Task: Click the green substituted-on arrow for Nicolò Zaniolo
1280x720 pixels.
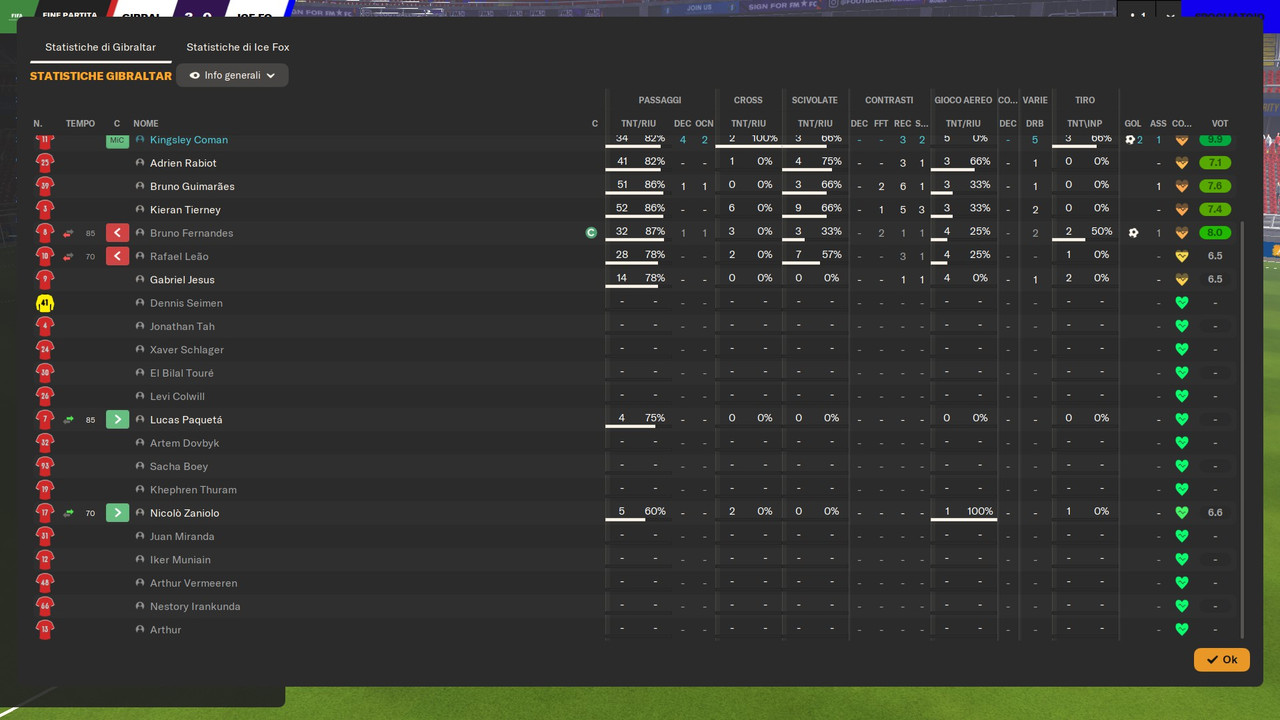Action: 117,513
